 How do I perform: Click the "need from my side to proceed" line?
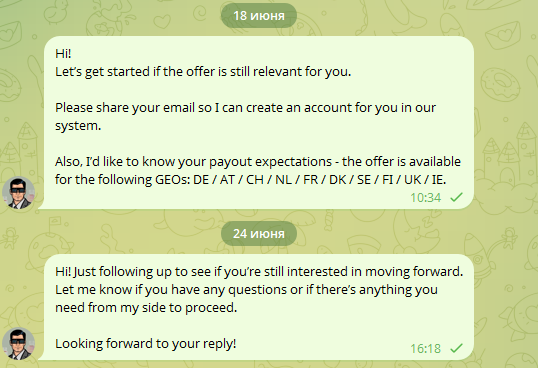click(146, 308)
